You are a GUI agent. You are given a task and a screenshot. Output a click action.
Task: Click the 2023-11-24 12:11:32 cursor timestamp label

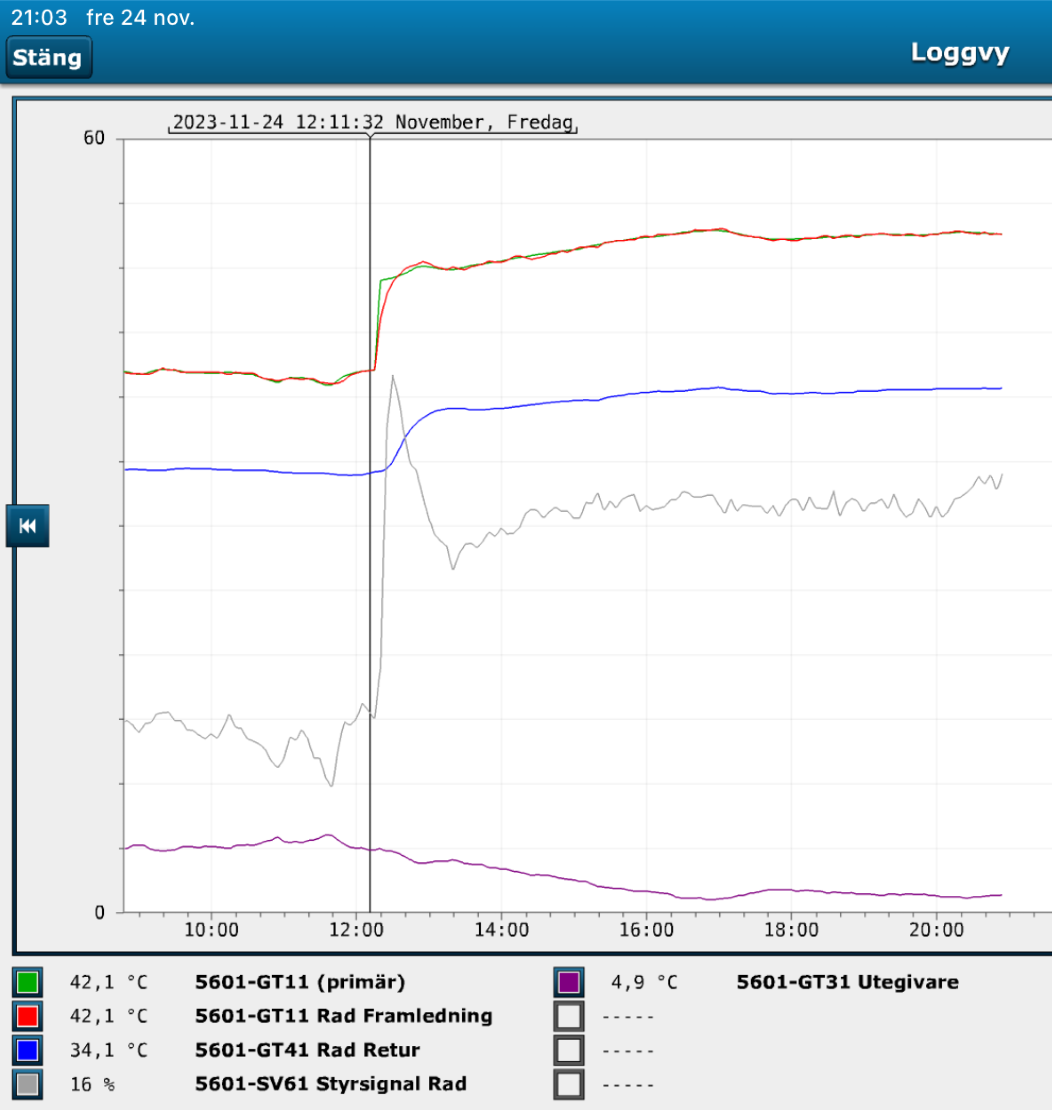coord(372,123)
